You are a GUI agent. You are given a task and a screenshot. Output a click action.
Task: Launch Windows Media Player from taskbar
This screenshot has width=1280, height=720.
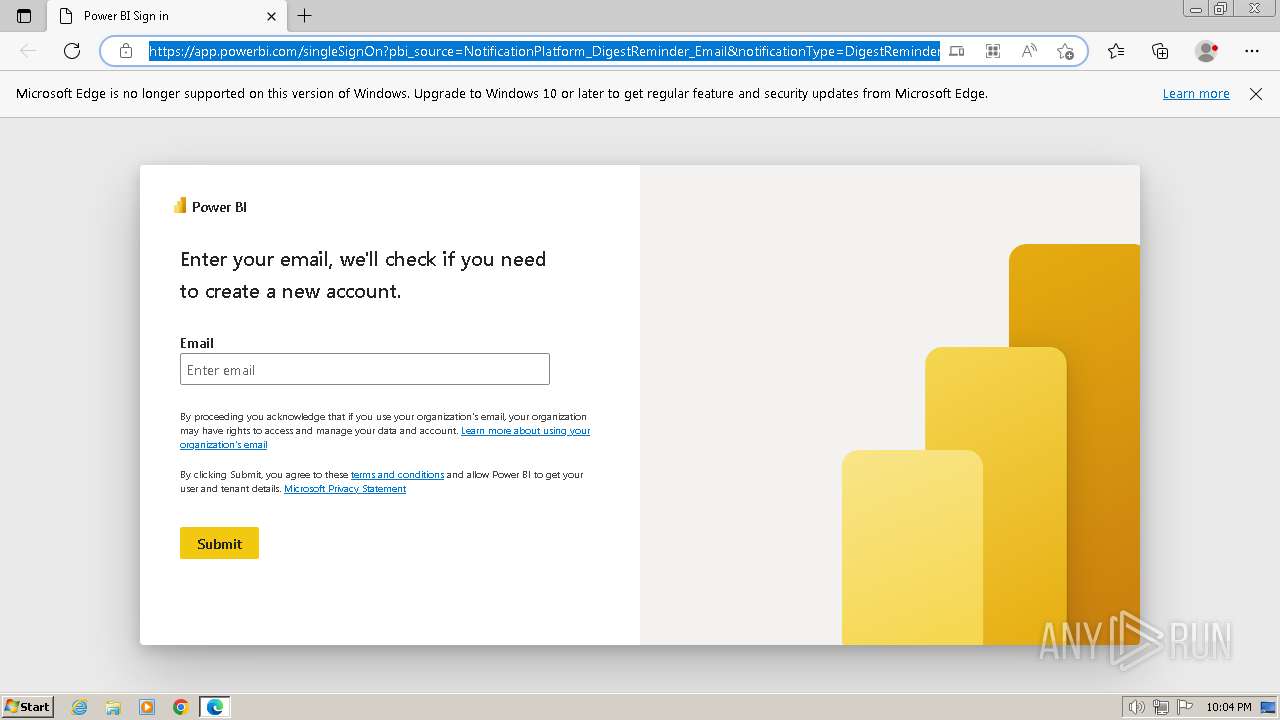pos(147,707)
